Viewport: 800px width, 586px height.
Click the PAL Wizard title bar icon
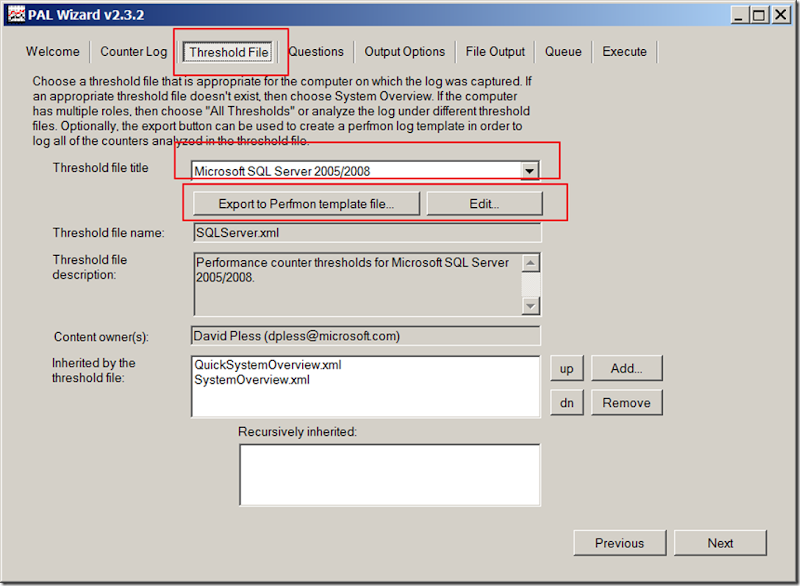[x=16, y=14]
